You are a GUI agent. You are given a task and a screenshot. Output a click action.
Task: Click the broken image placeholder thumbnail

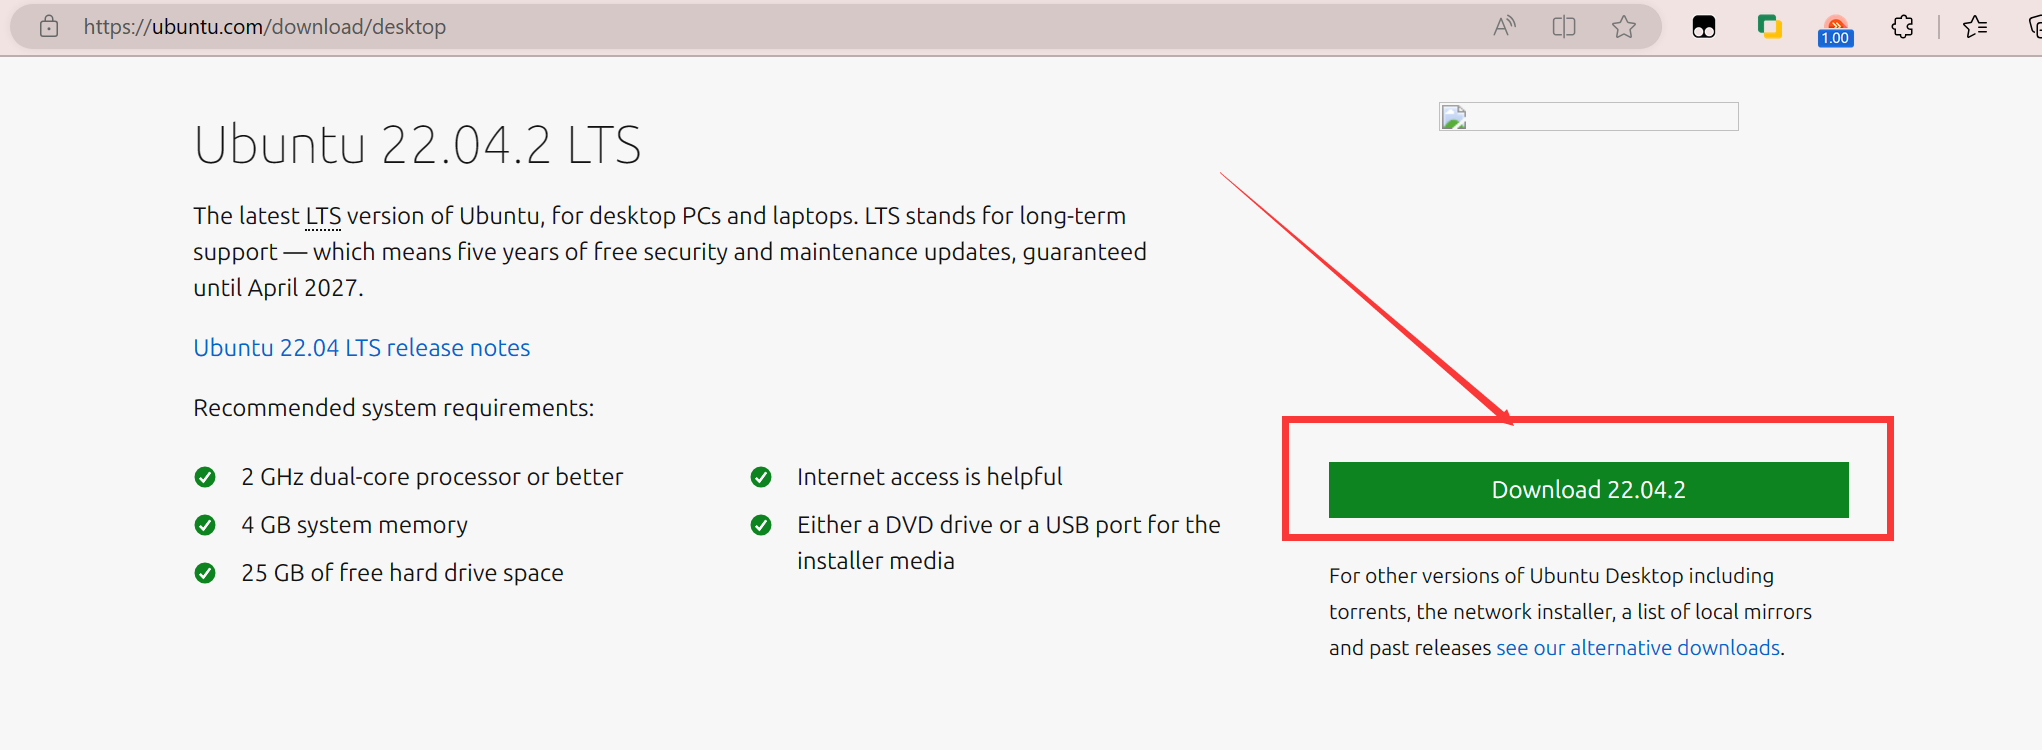pos(1588,117)
